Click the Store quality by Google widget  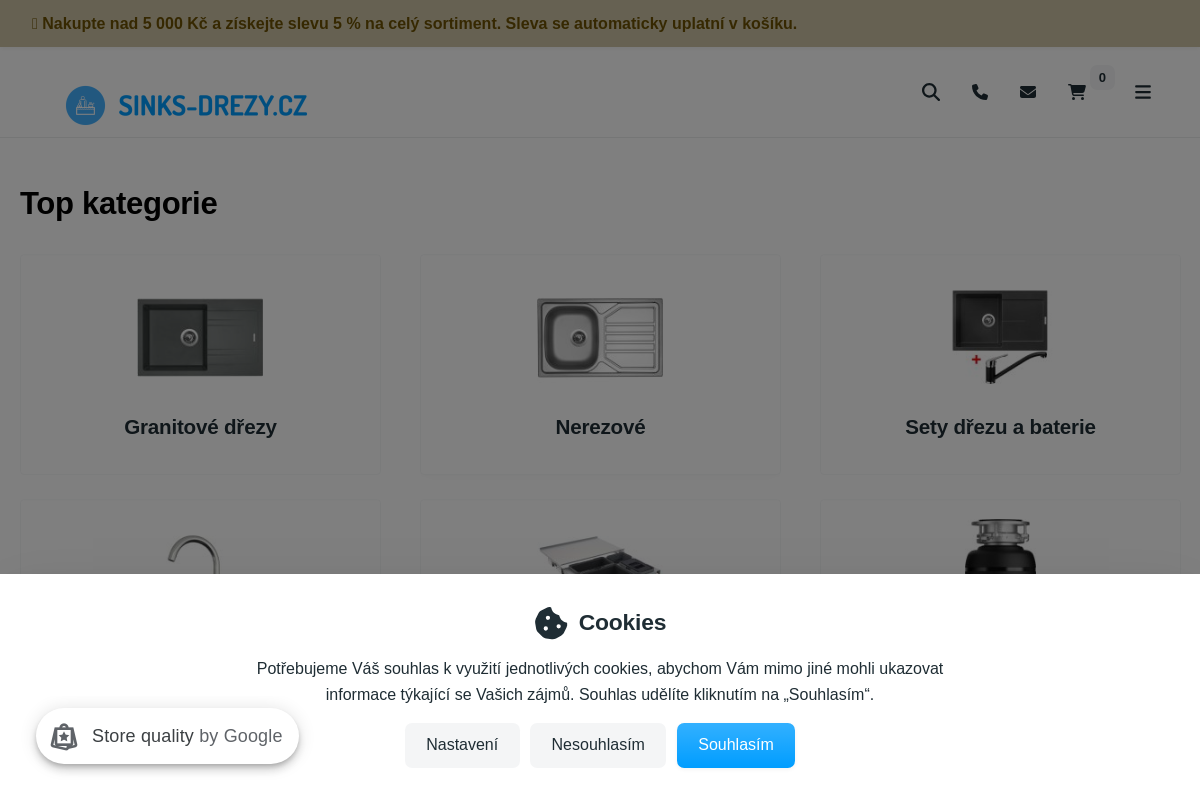point(167,736)
